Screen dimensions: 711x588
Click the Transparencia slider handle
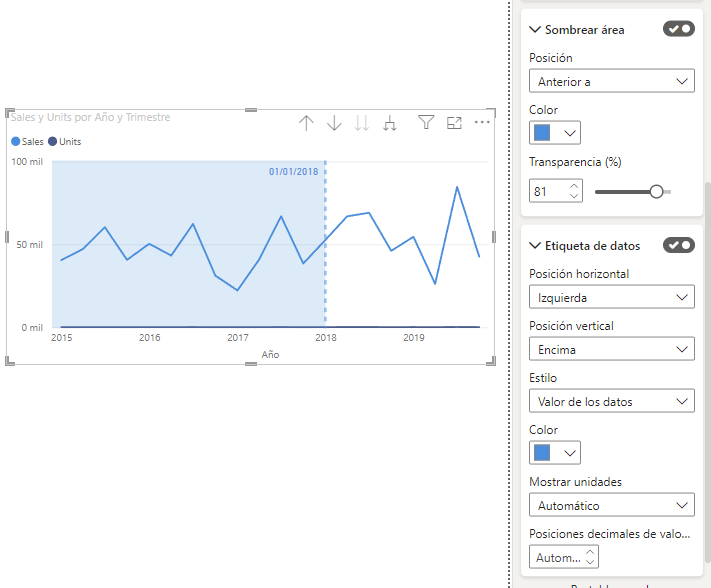[656, 191]
